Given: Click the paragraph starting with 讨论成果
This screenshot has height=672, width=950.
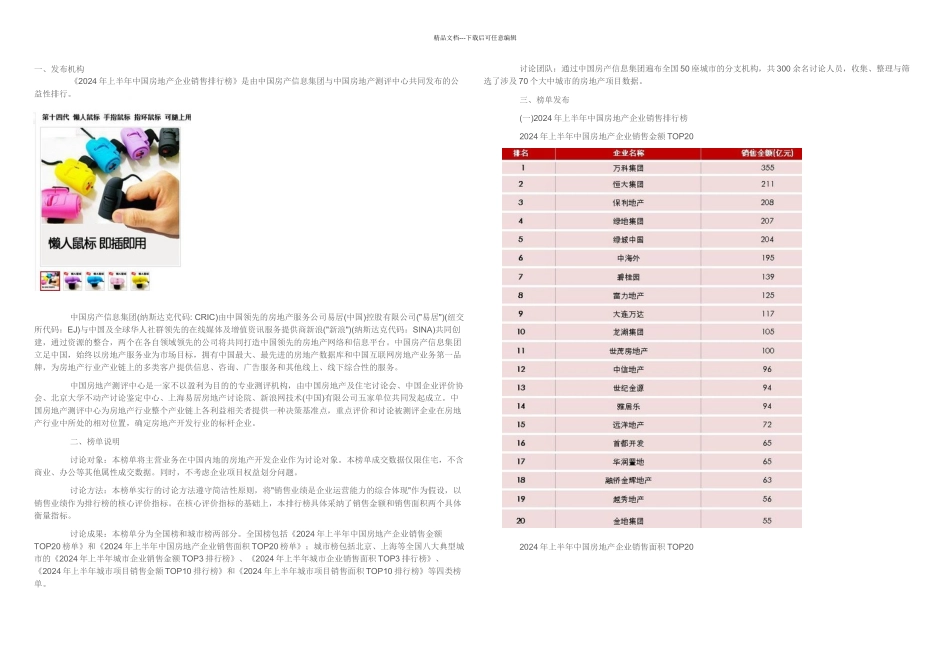Looking at the screenshot, I should (249, 559).
